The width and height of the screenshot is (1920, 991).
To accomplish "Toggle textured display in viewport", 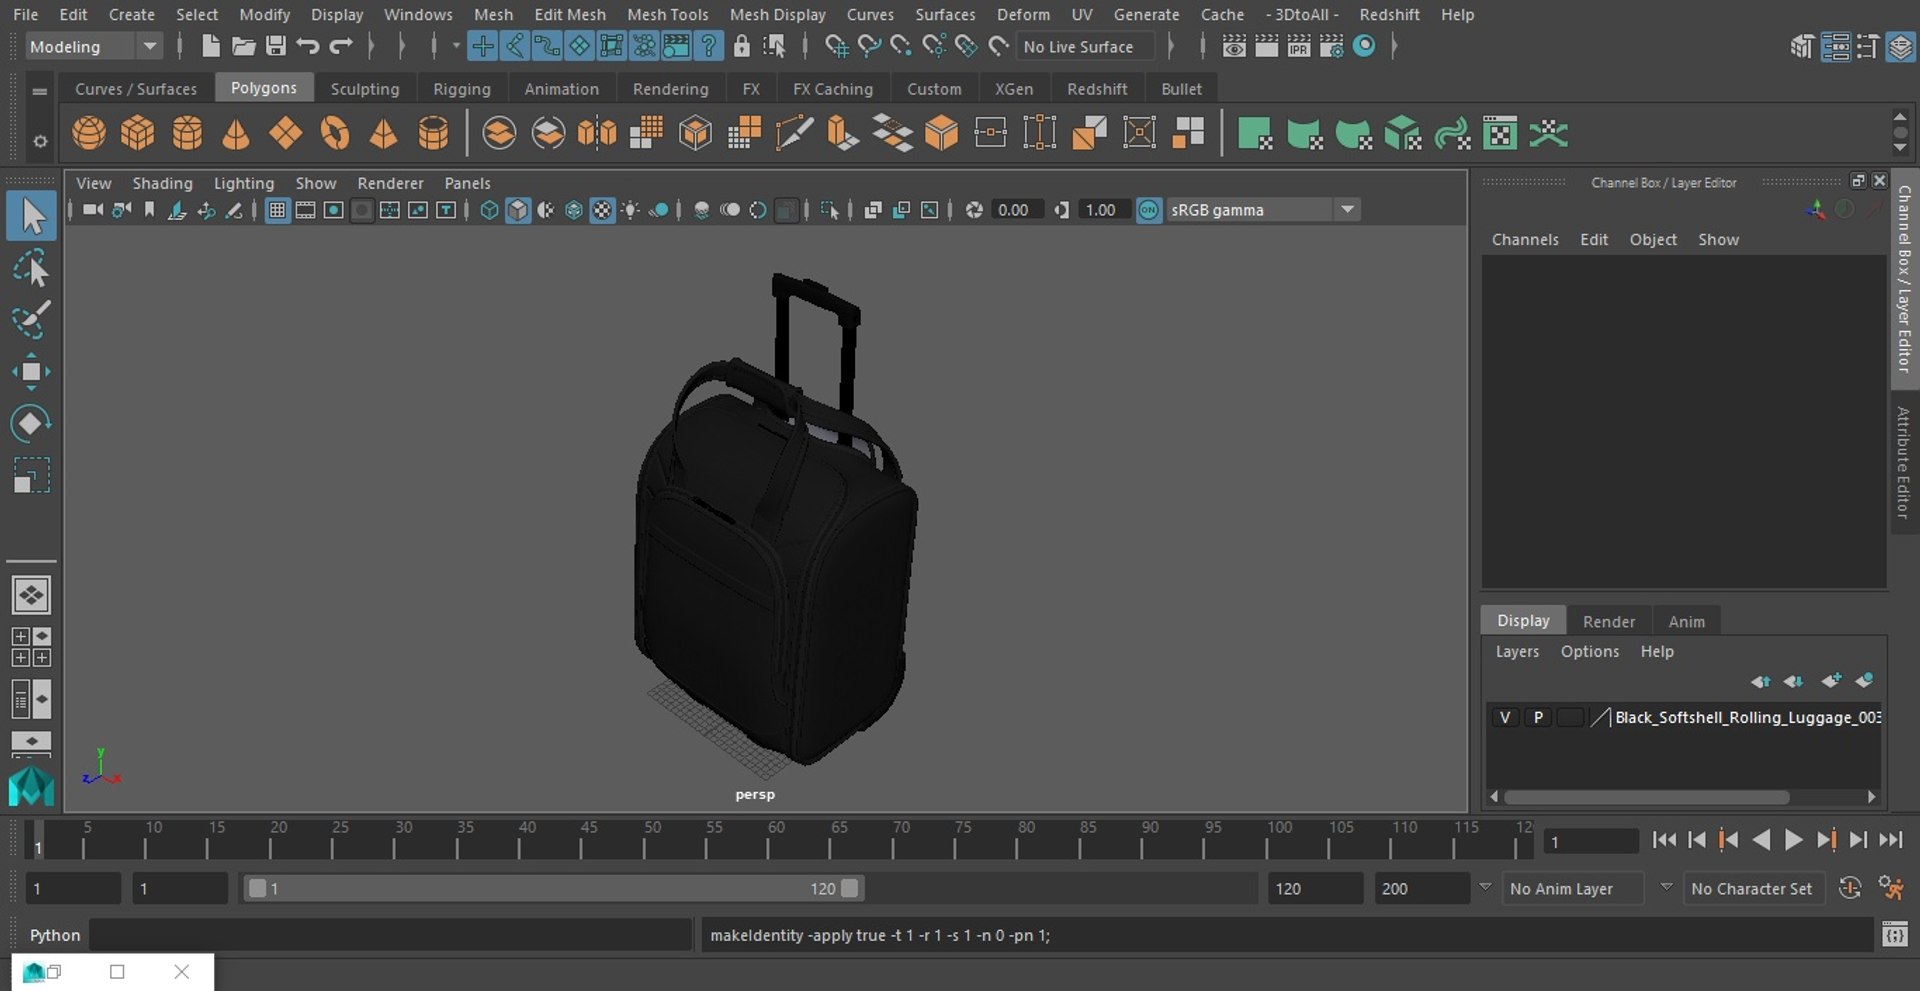I will click(x=602, y=210).
